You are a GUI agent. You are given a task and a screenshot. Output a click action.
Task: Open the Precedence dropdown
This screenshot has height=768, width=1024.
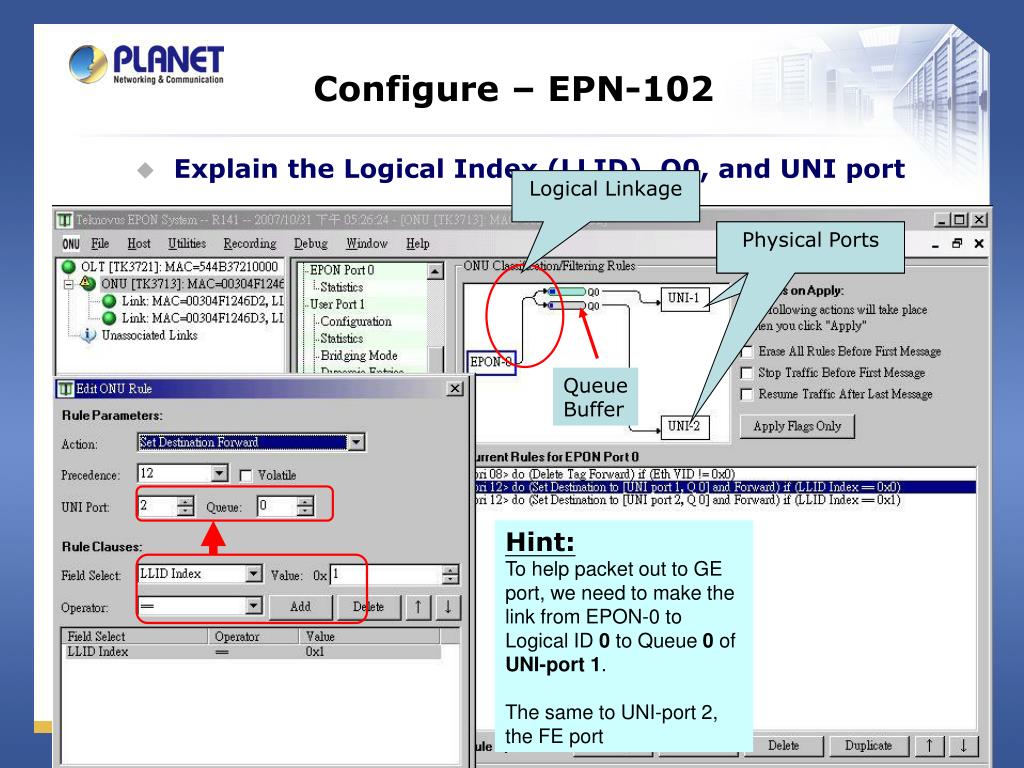coord(220,473)
